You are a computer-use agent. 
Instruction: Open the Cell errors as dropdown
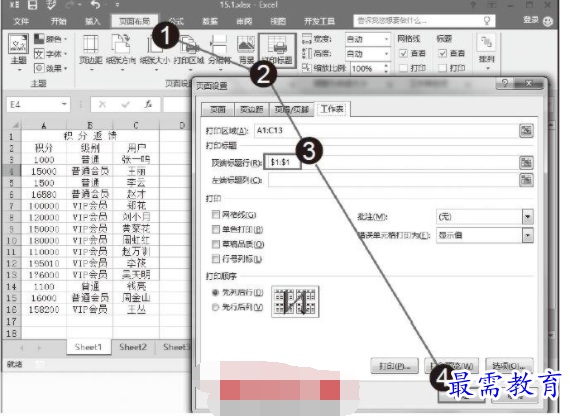coord(527,235)
